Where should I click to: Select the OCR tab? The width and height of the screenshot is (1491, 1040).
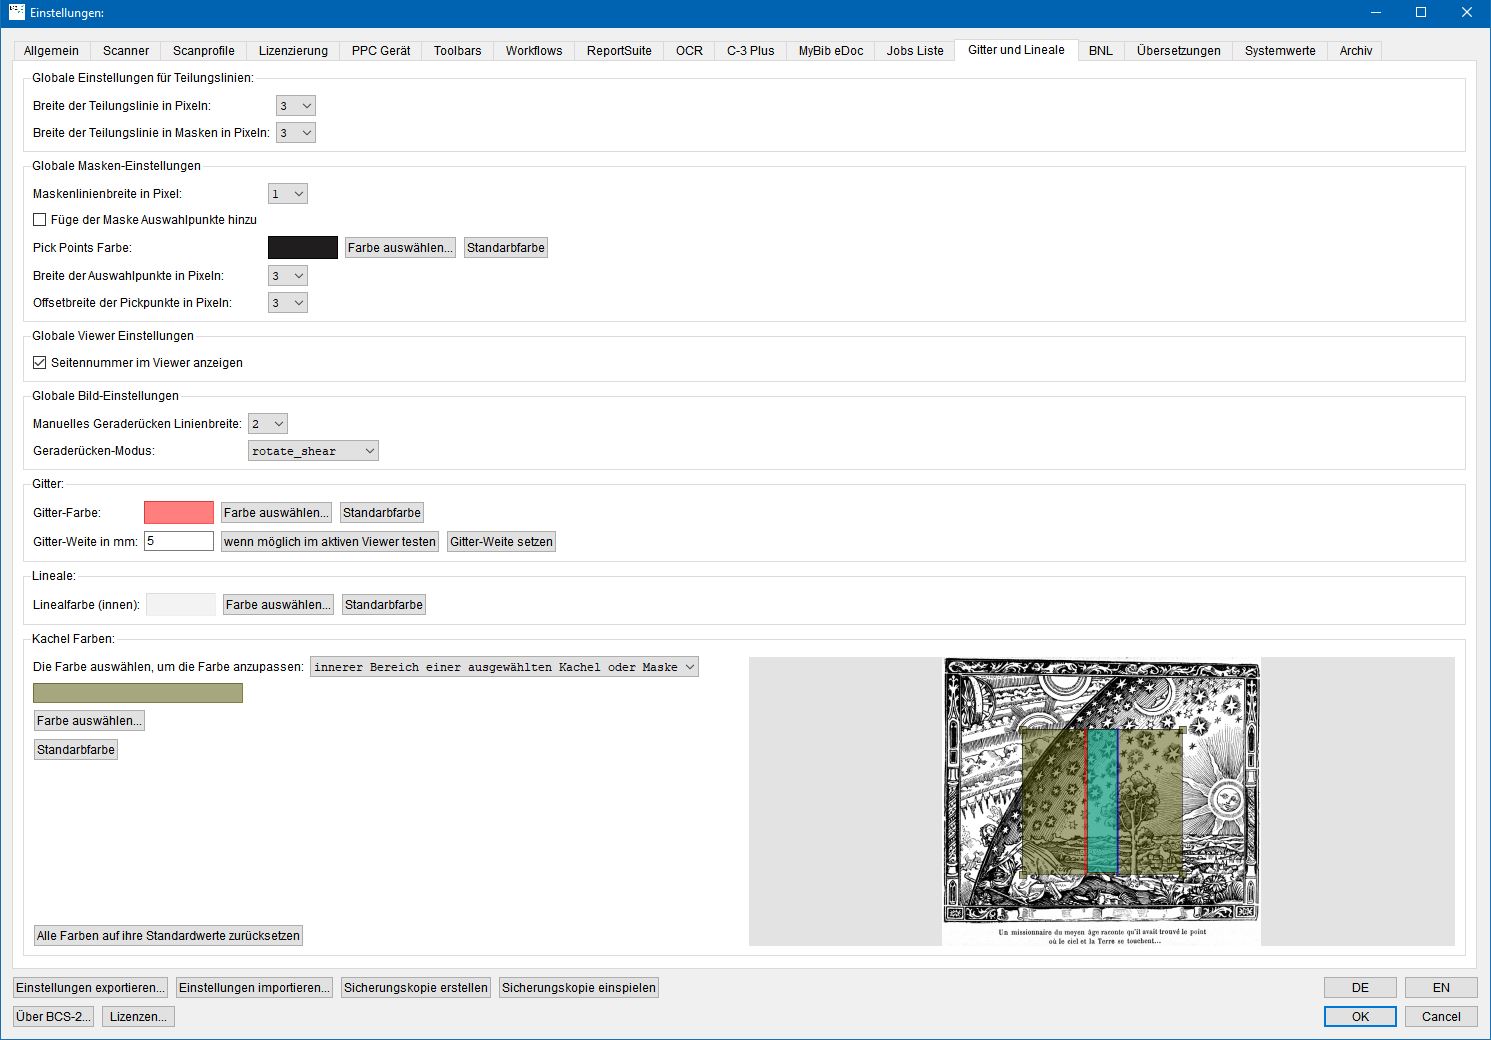[x=689, y=51]
